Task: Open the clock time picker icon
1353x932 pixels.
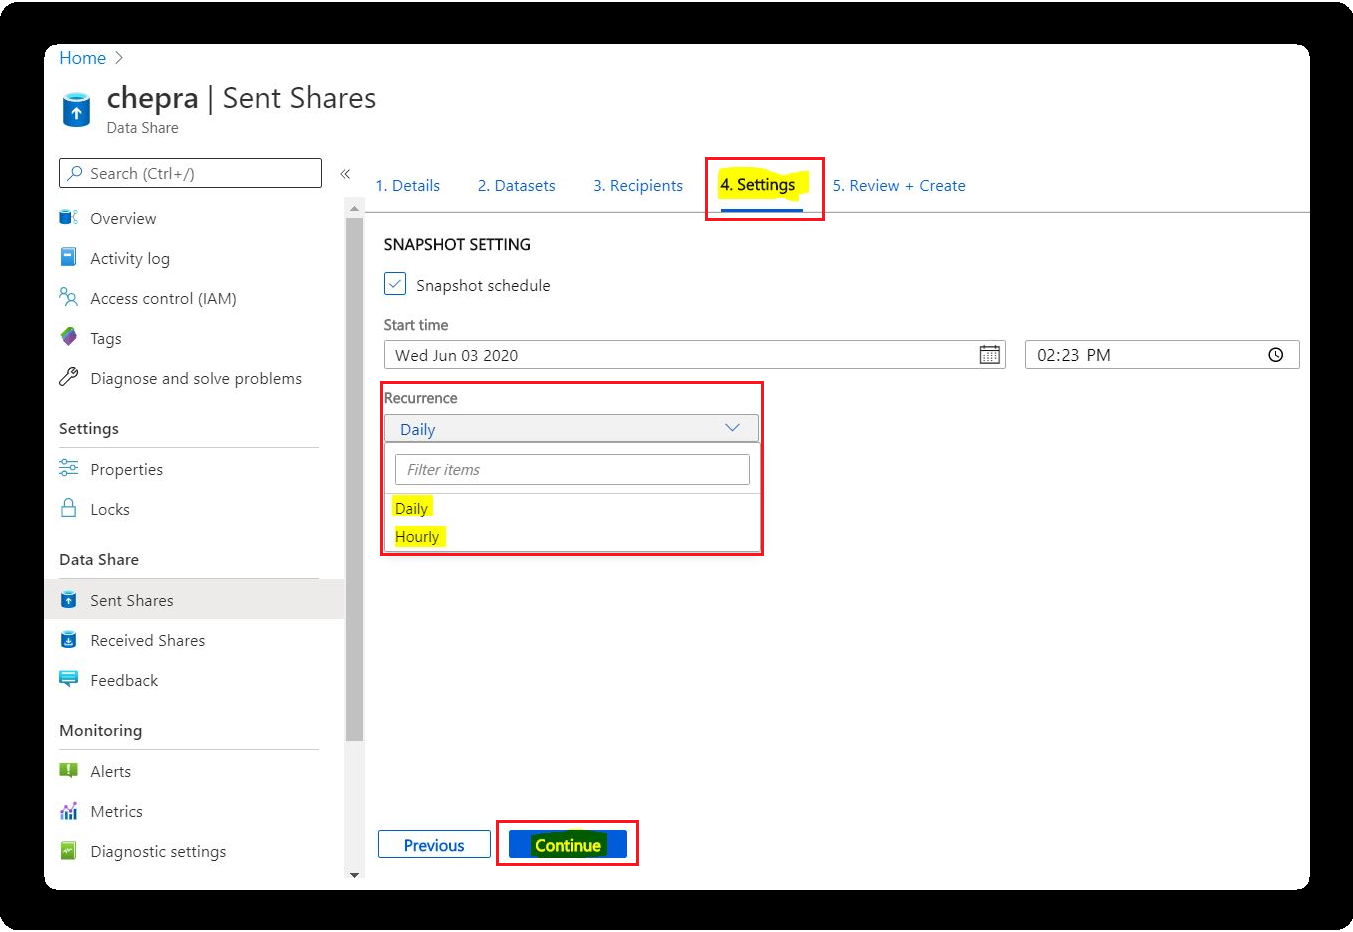Action: 1275,355
